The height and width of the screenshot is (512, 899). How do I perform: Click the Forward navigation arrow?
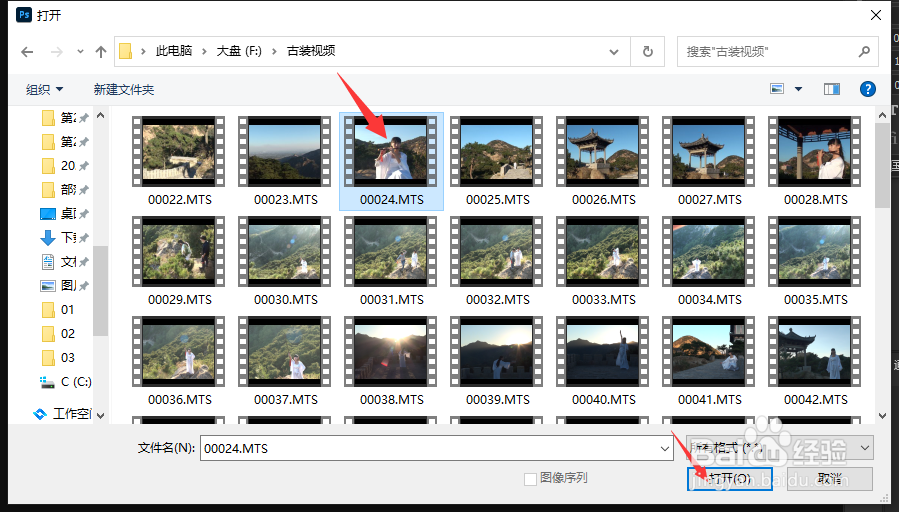click(57, 52)
